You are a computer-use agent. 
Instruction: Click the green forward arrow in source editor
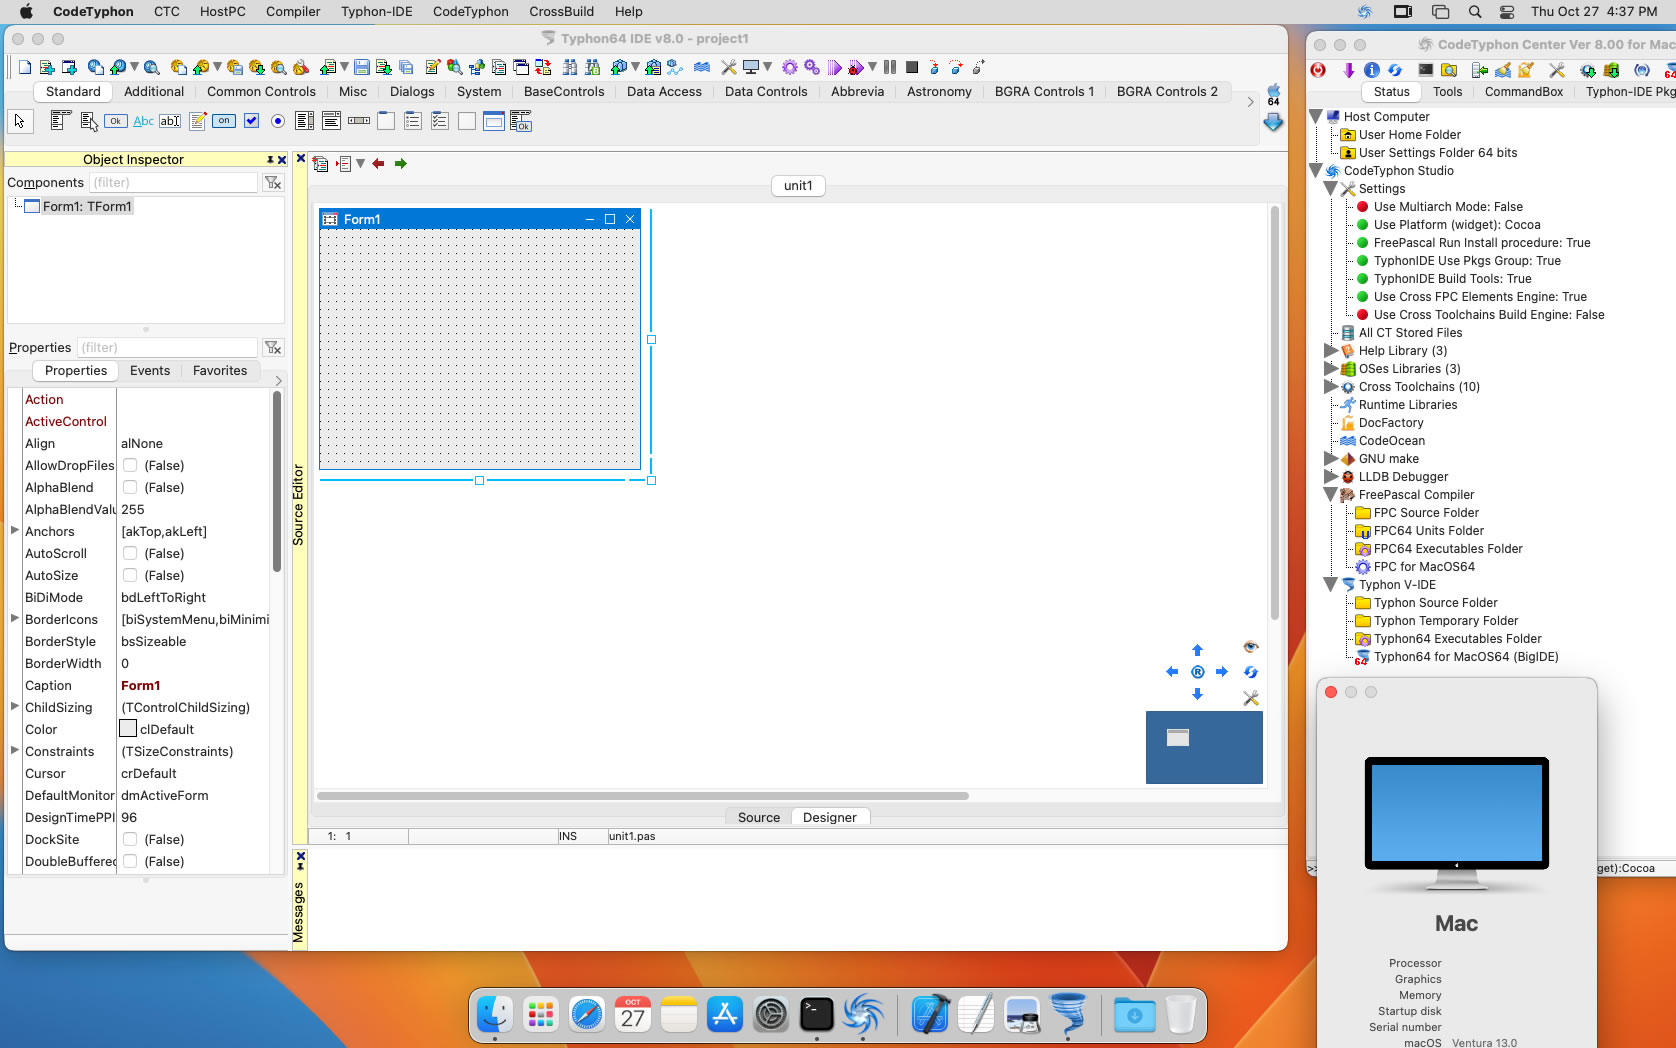click(x=401, y=163)
